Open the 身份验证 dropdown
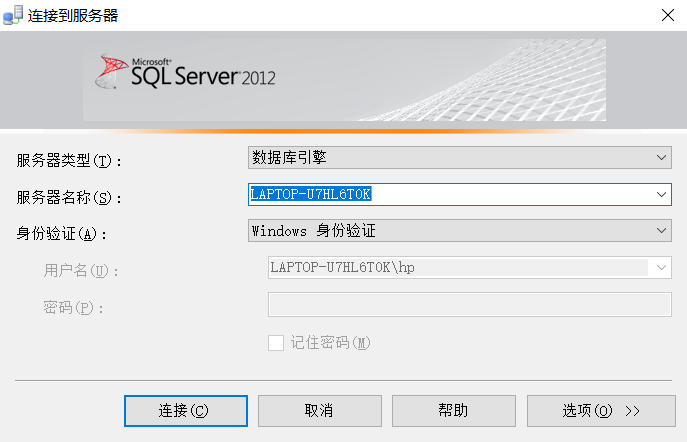Screen dimensions: 687x442 pyautogui.click(x=460, y=231)
